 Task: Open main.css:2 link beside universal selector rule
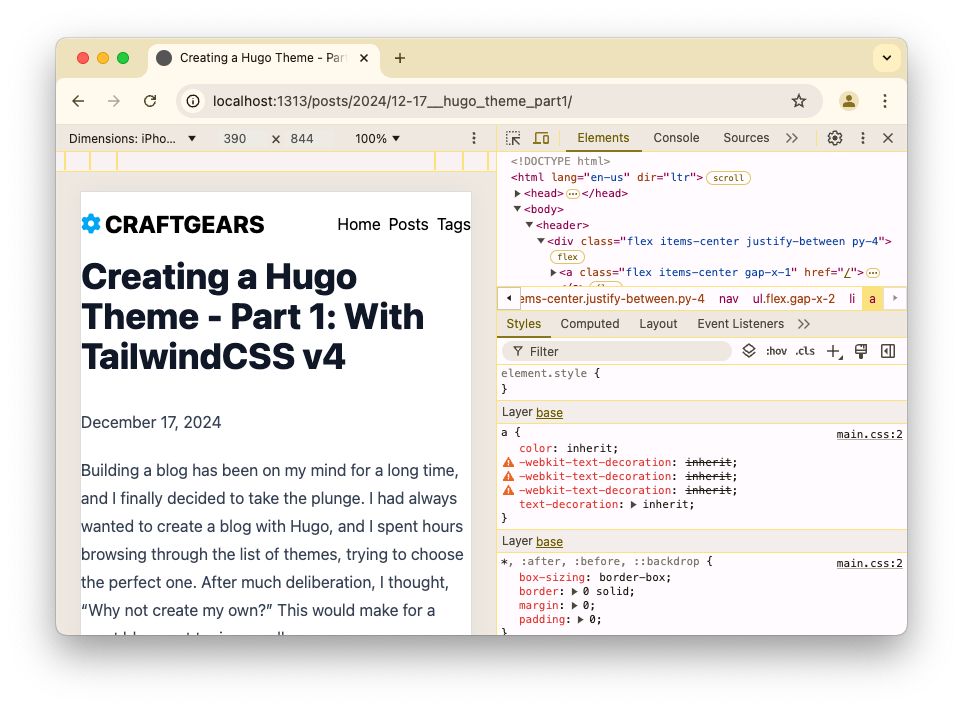[869, 563]
